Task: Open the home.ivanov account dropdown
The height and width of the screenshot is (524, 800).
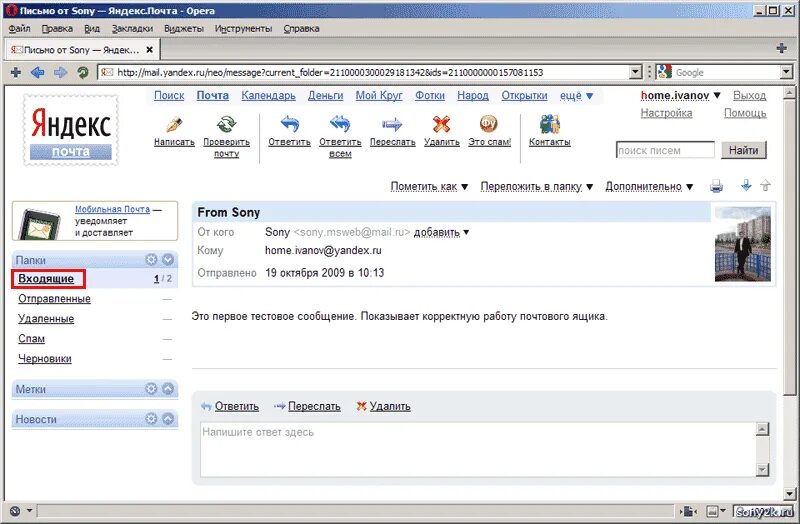Action: 680,95
